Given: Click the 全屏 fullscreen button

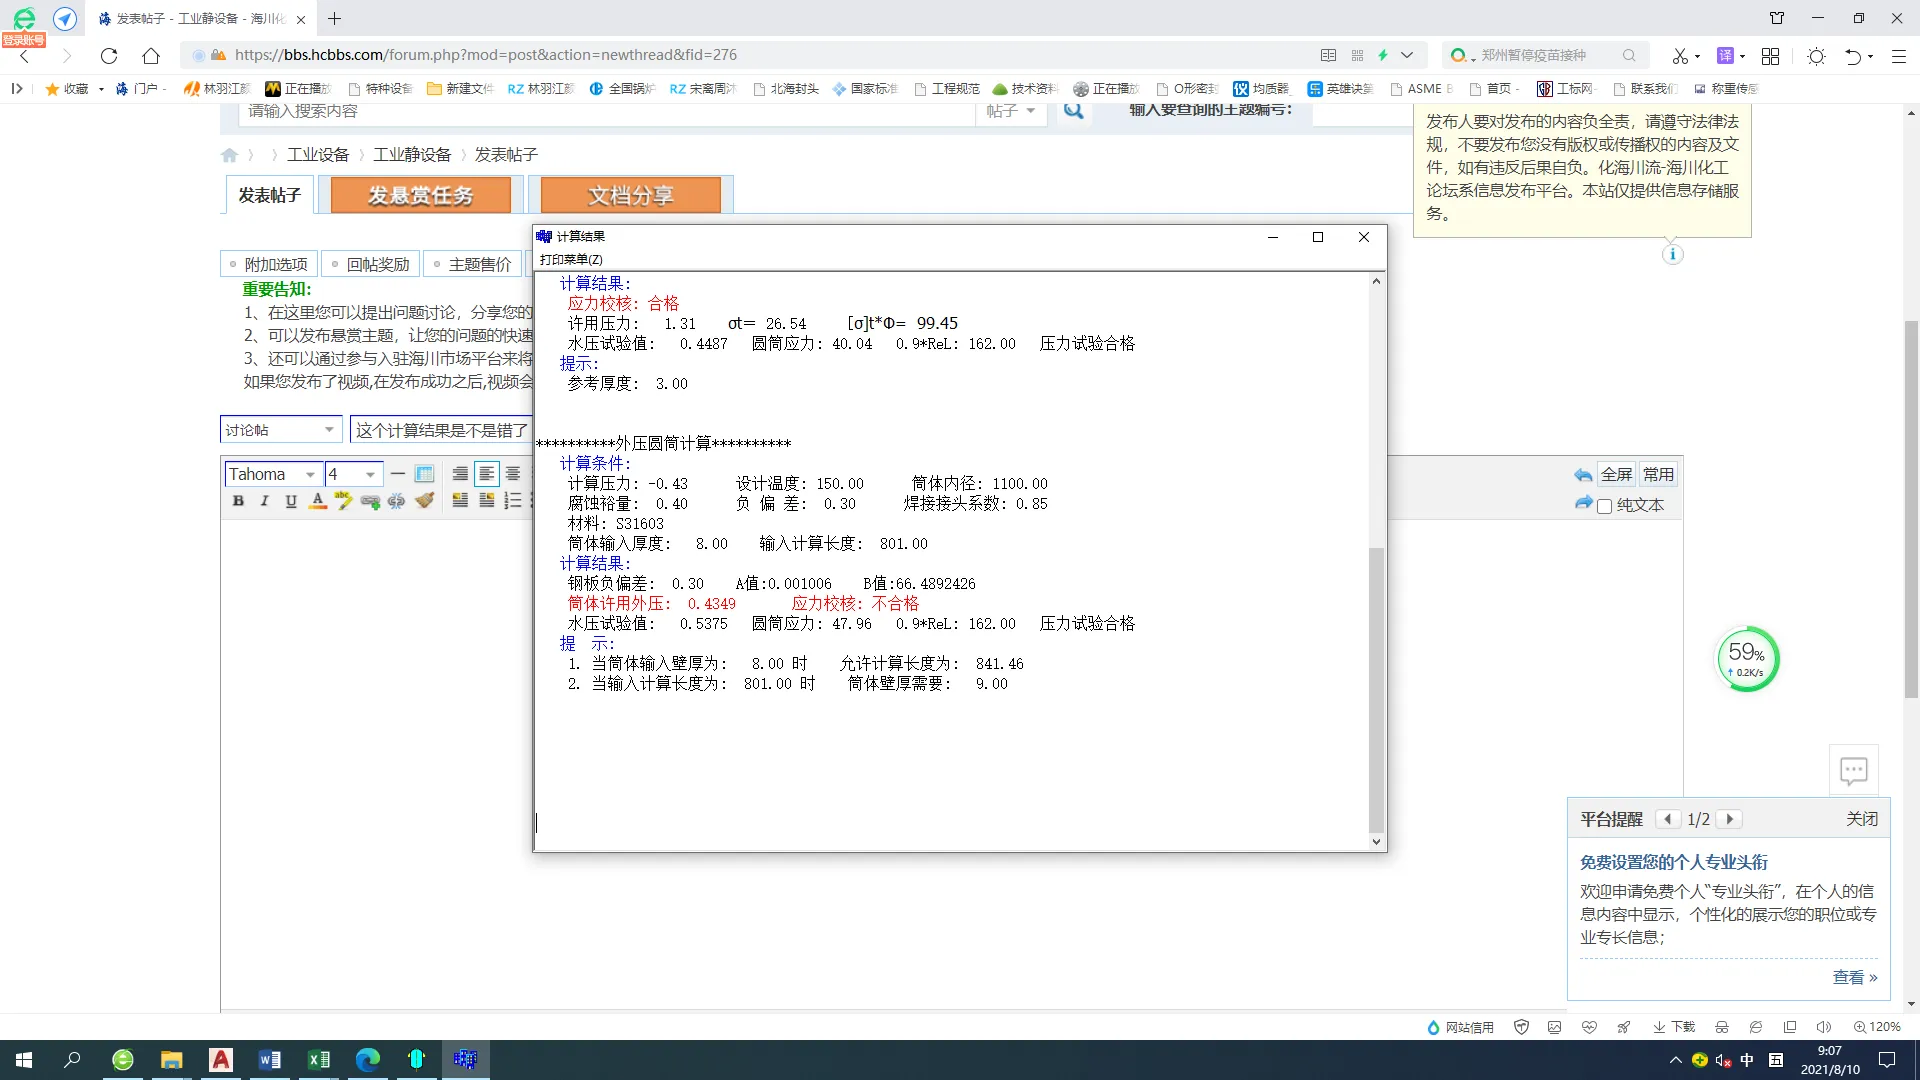Looking at the screenshot, I should [1616, 474].
